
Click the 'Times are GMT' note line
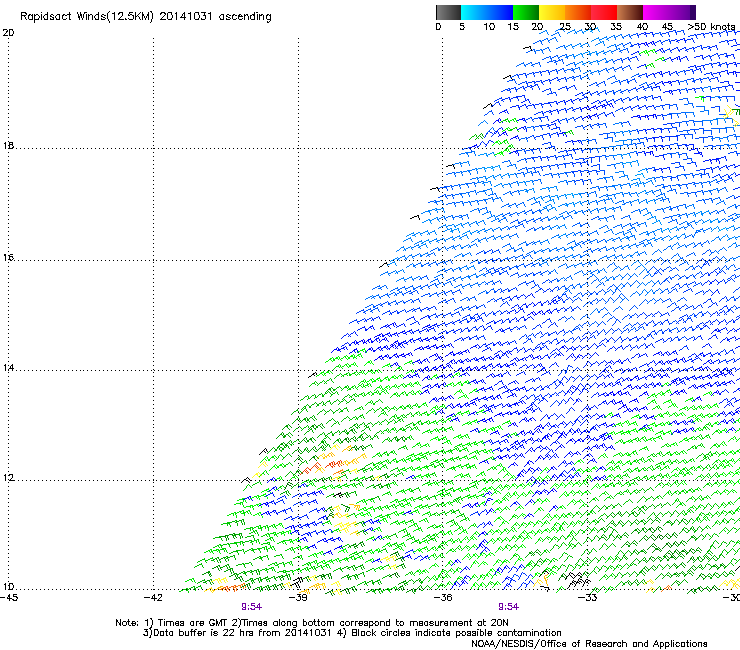(312, 623)
